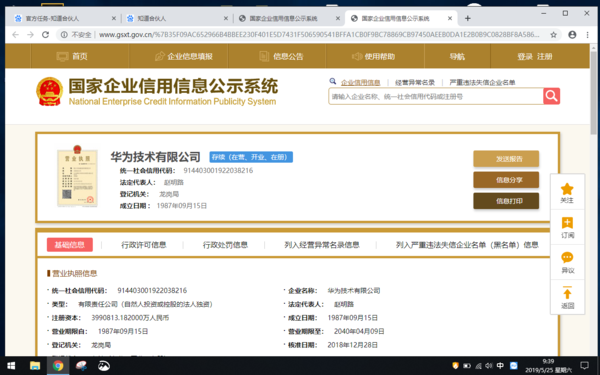Open the notification center icon in taskbar
This screenshot has width=600, height=375.
pyautogui.click(x=584, y=365)
